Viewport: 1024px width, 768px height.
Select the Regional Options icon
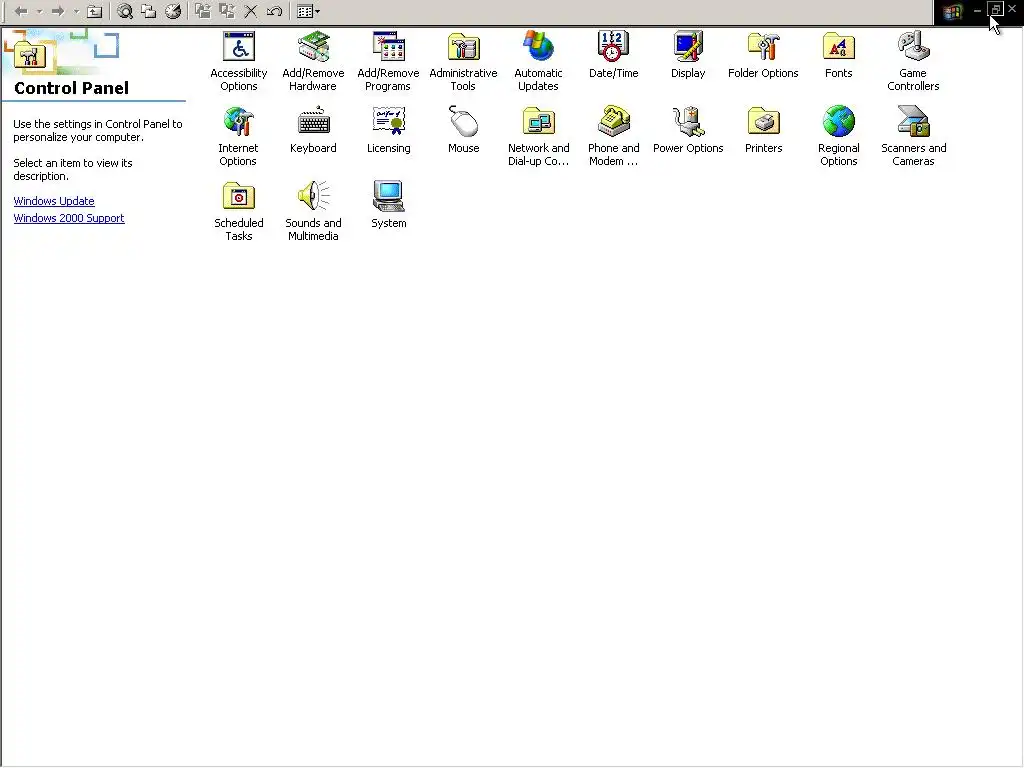(839, 136)
